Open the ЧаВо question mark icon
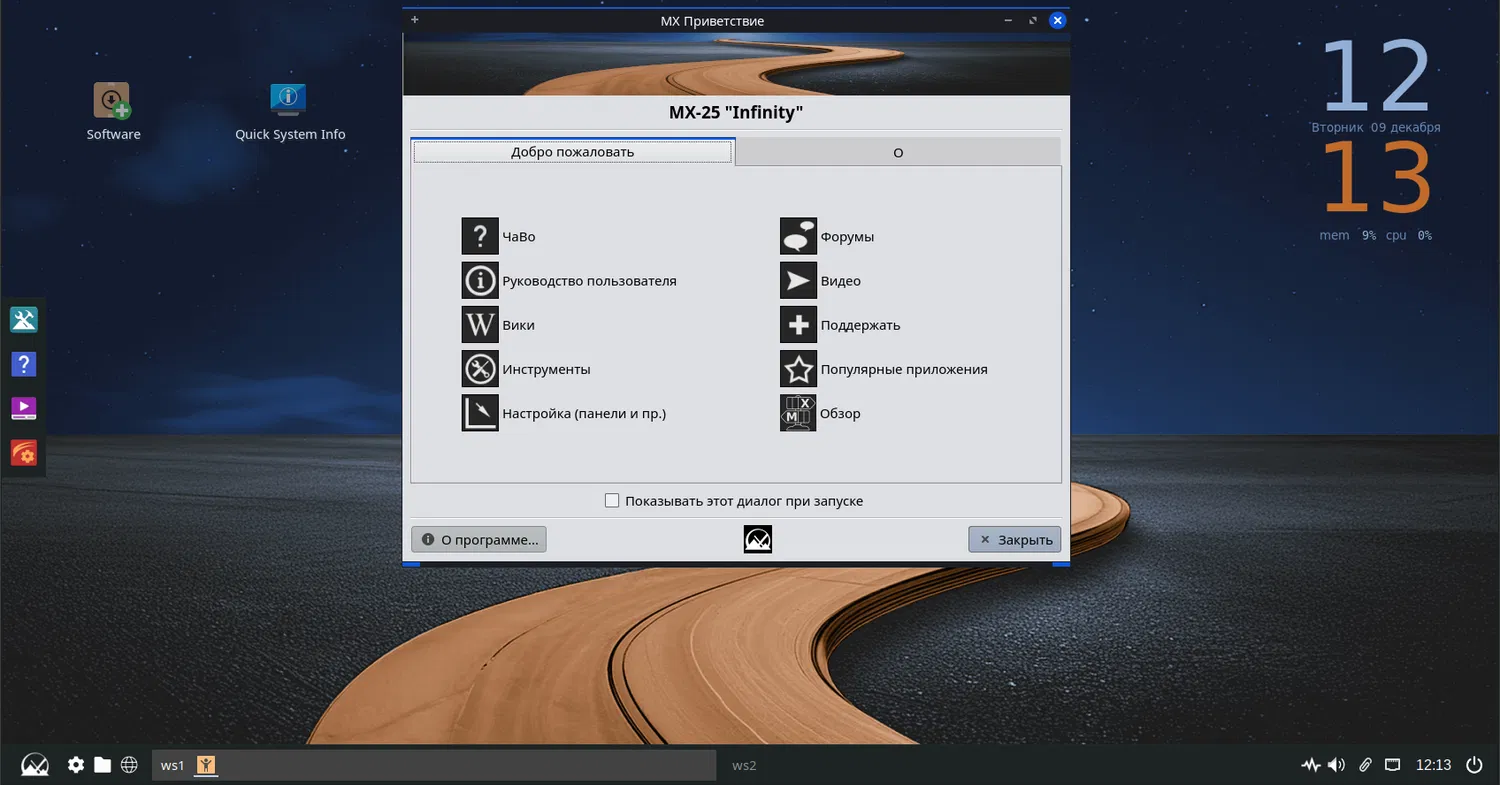The height and width of the screenshot is (785, 1500). 480,237
